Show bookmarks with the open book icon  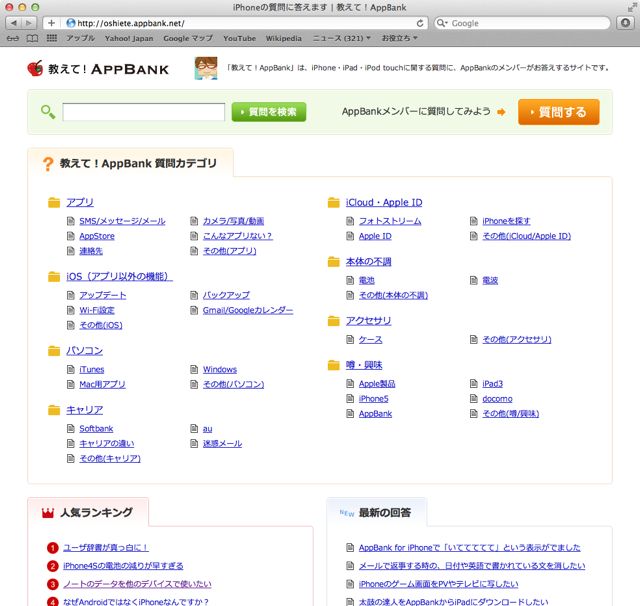[x=32, y=38]
